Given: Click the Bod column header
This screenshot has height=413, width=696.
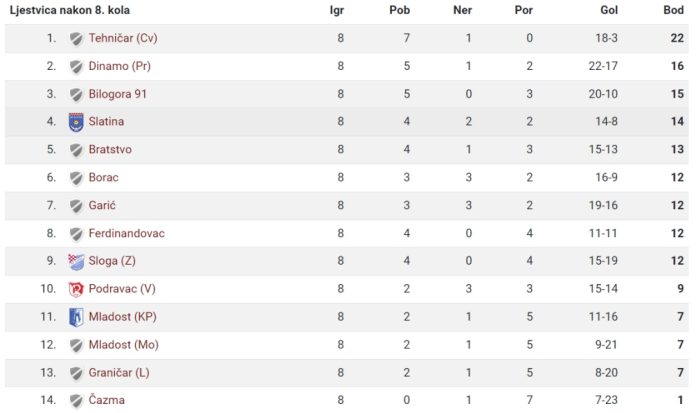Looking at the screenshot, I should point(673,10).
